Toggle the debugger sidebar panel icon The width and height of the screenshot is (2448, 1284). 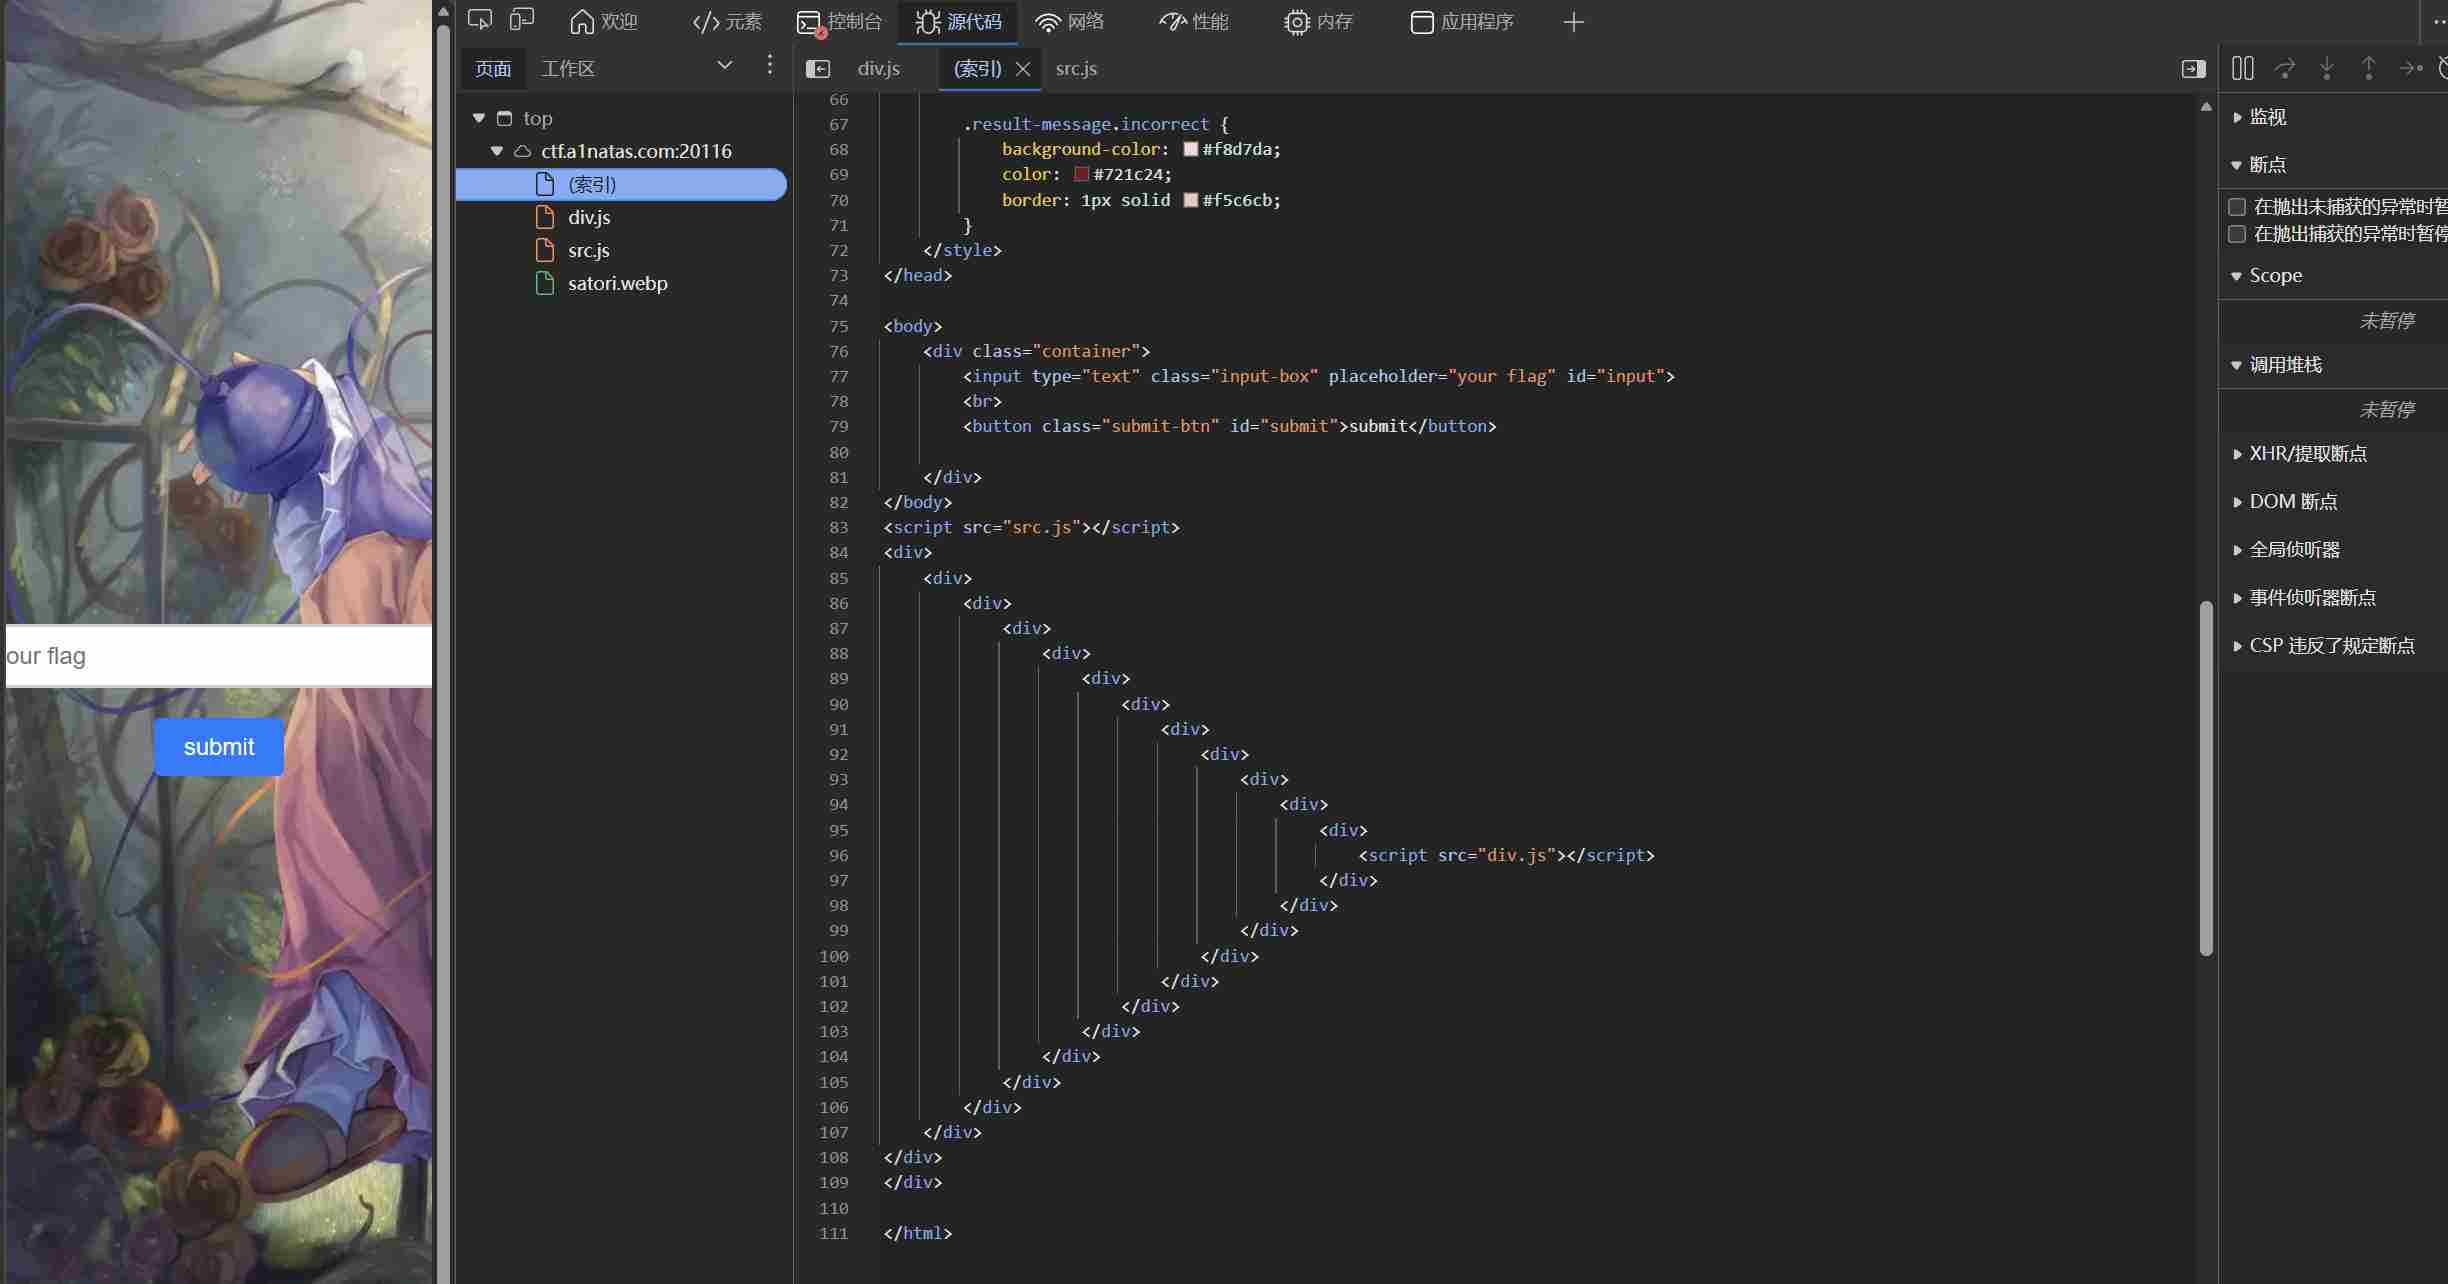click(2193, 69)
